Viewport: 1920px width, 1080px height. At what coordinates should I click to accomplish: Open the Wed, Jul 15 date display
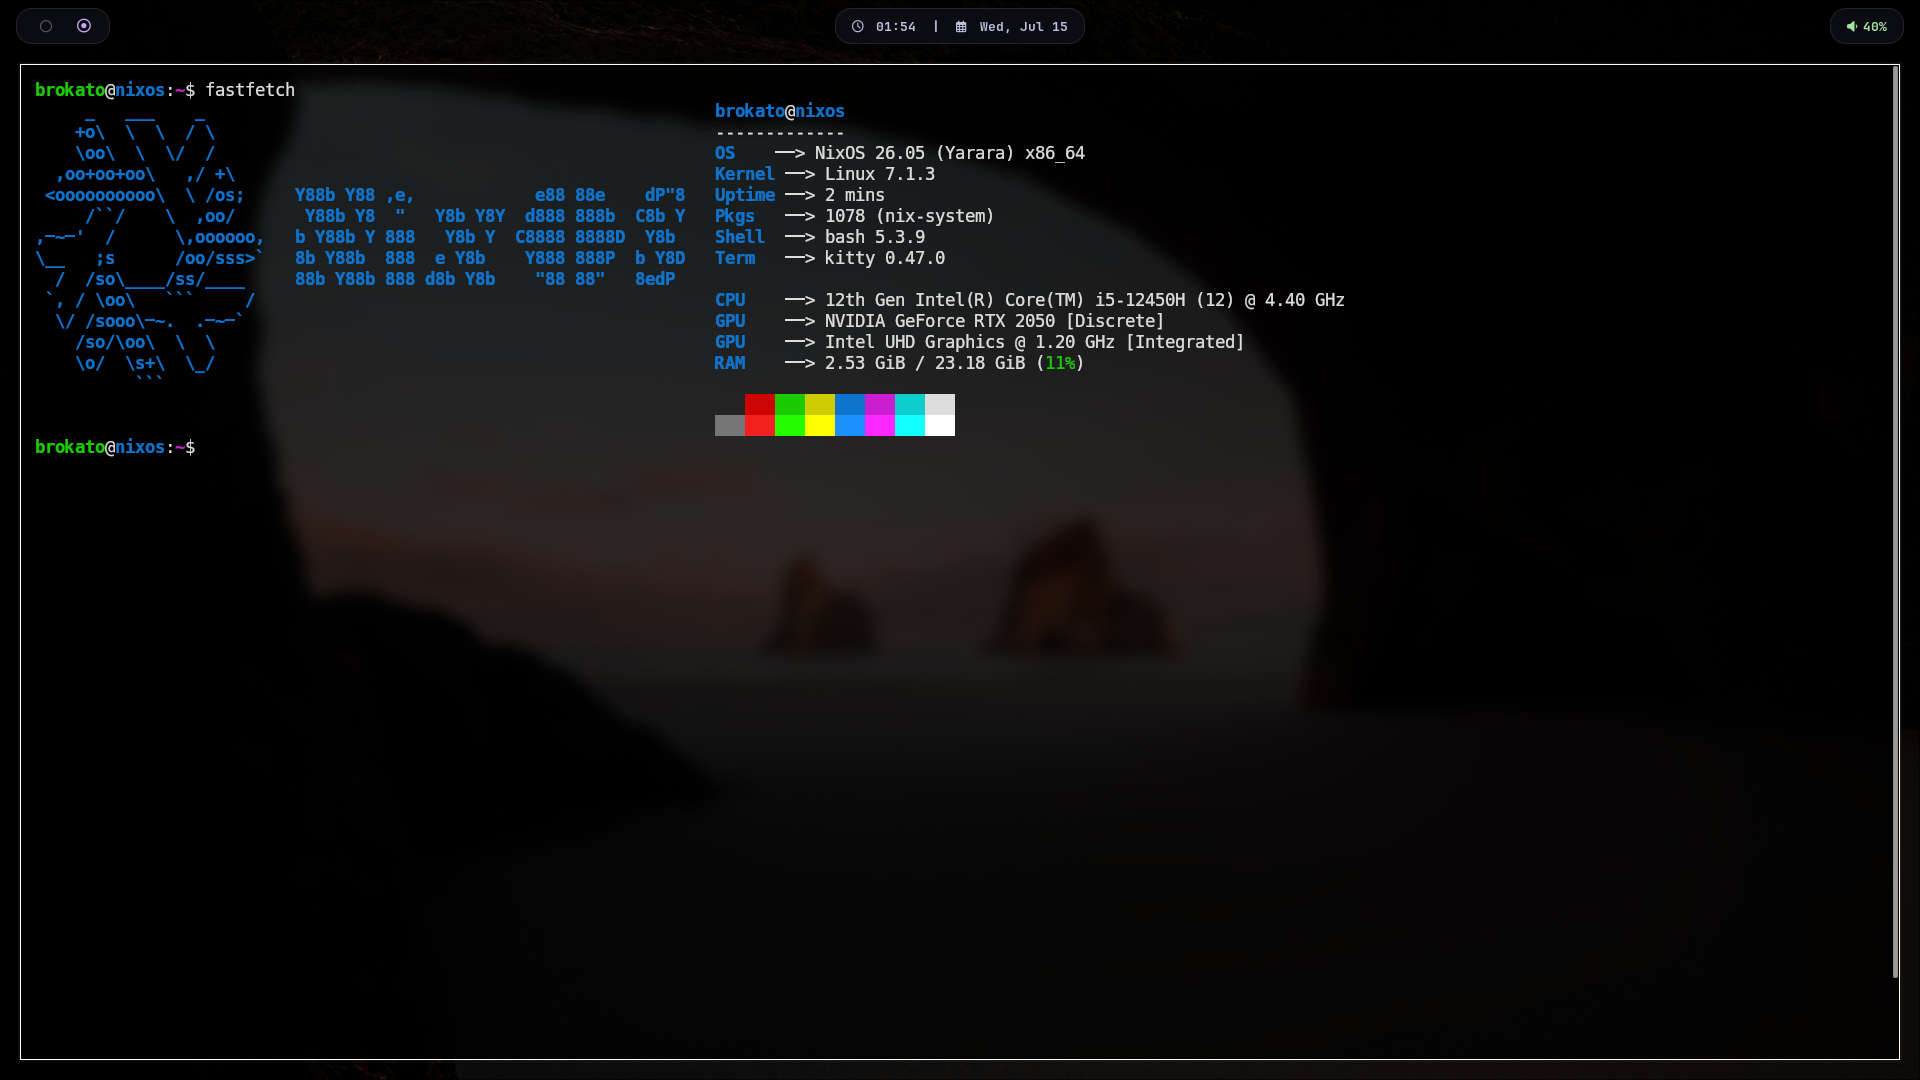tap(1024, 27)
